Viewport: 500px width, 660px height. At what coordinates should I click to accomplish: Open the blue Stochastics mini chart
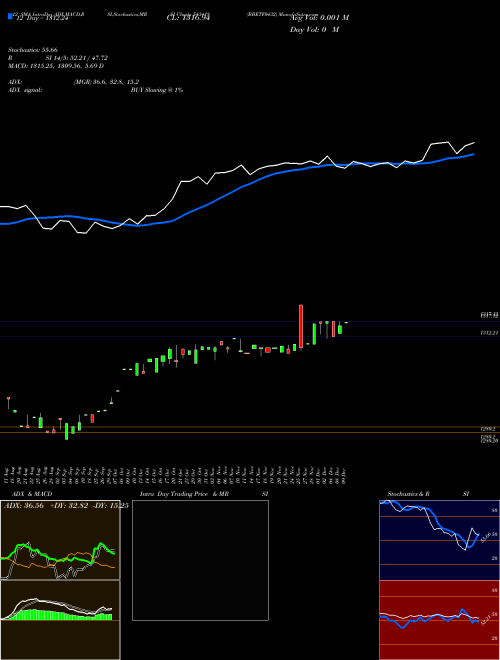pos(439,540)
